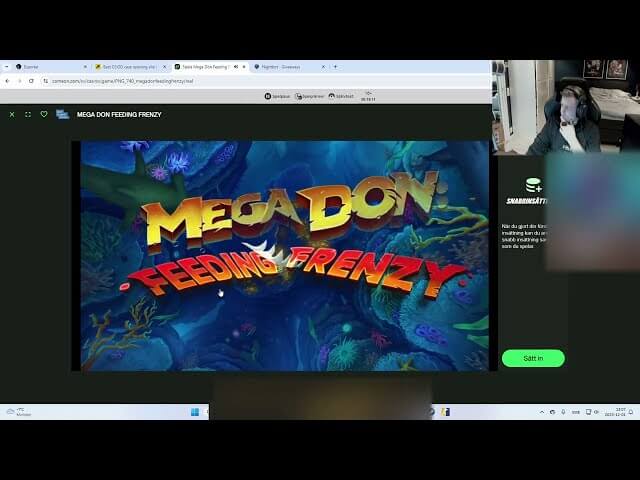640x480 pixels.
Task: Click the Snabbinsättning coins deposit icon
Action: [x=533, y=185]
